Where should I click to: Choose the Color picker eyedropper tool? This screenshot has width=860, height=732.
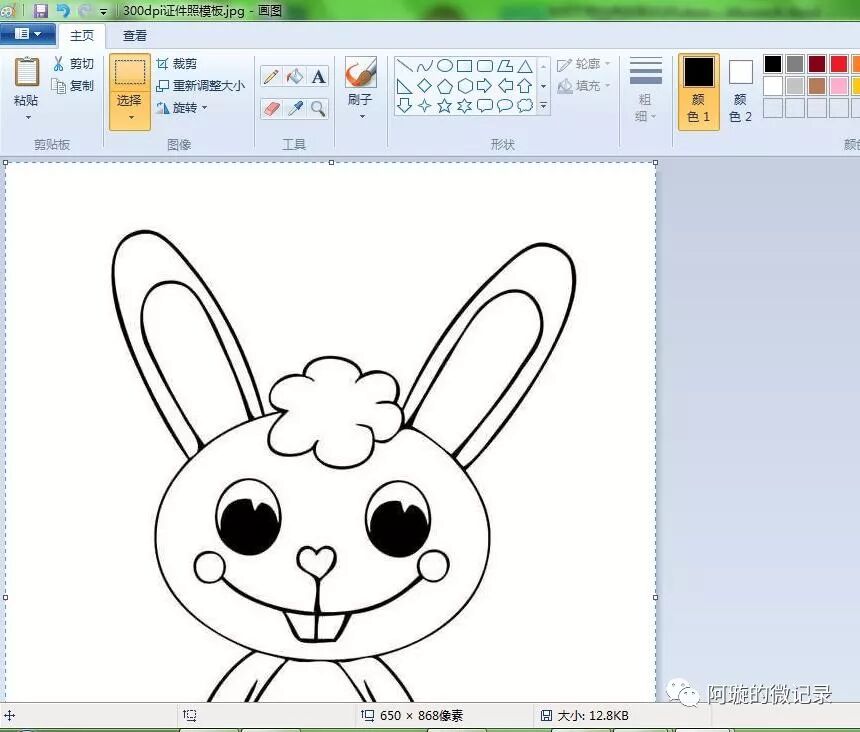295,108
